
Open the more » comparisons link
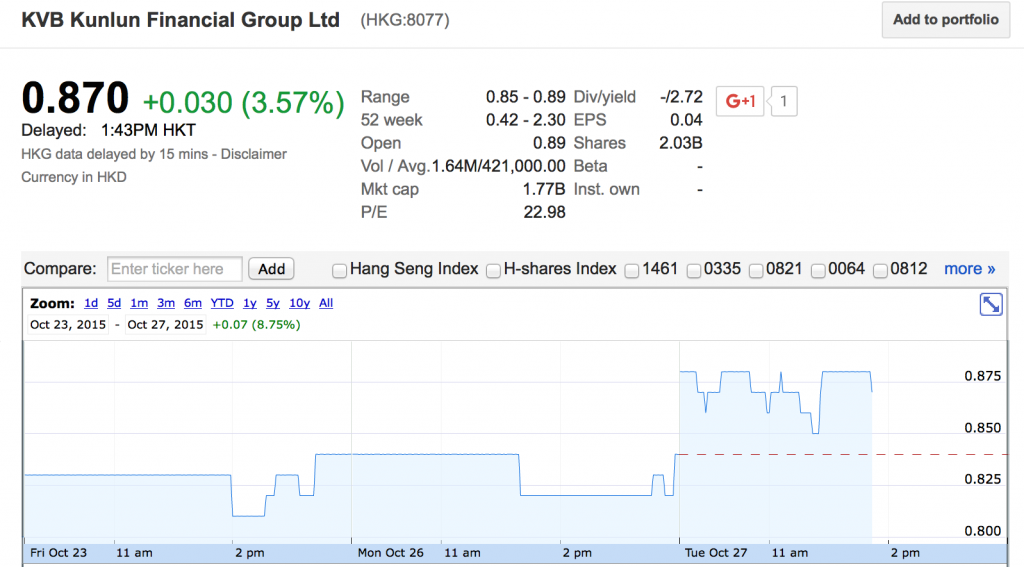coord(969,269)
